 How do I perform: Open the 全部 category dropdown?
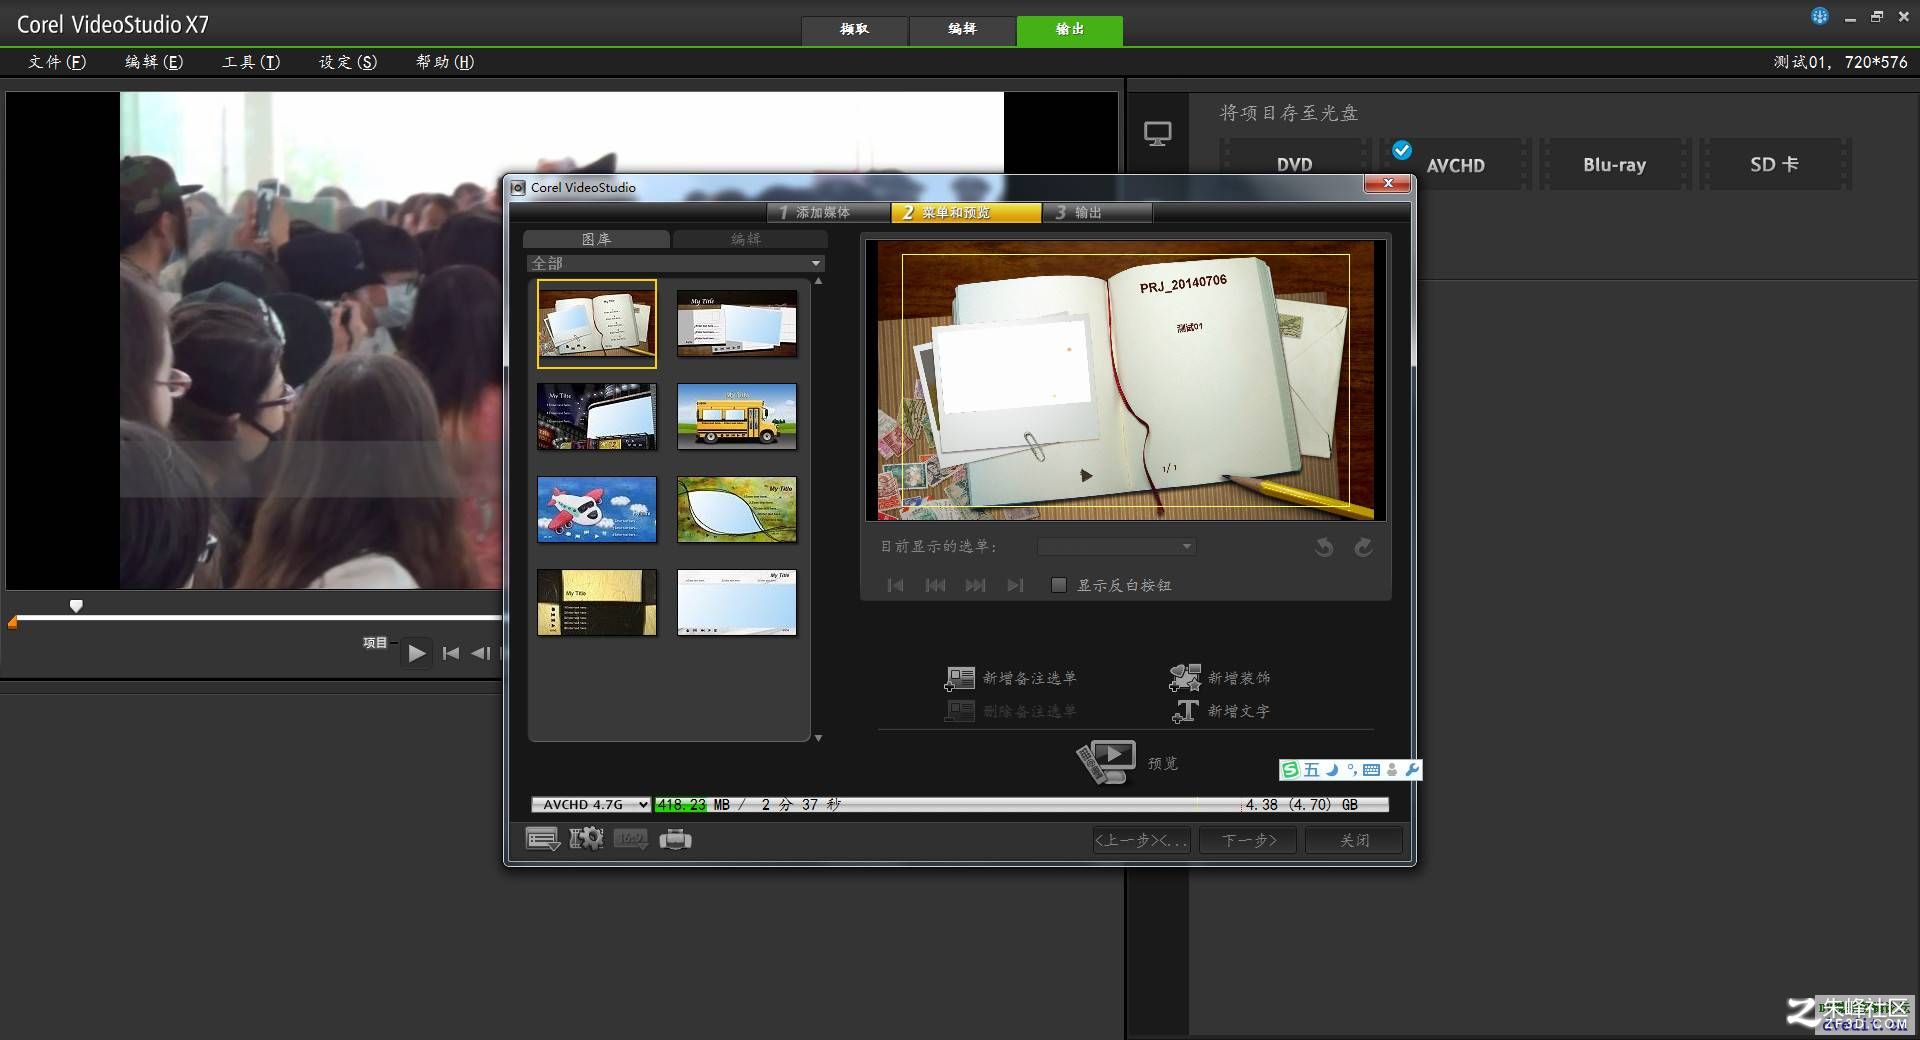676,263
